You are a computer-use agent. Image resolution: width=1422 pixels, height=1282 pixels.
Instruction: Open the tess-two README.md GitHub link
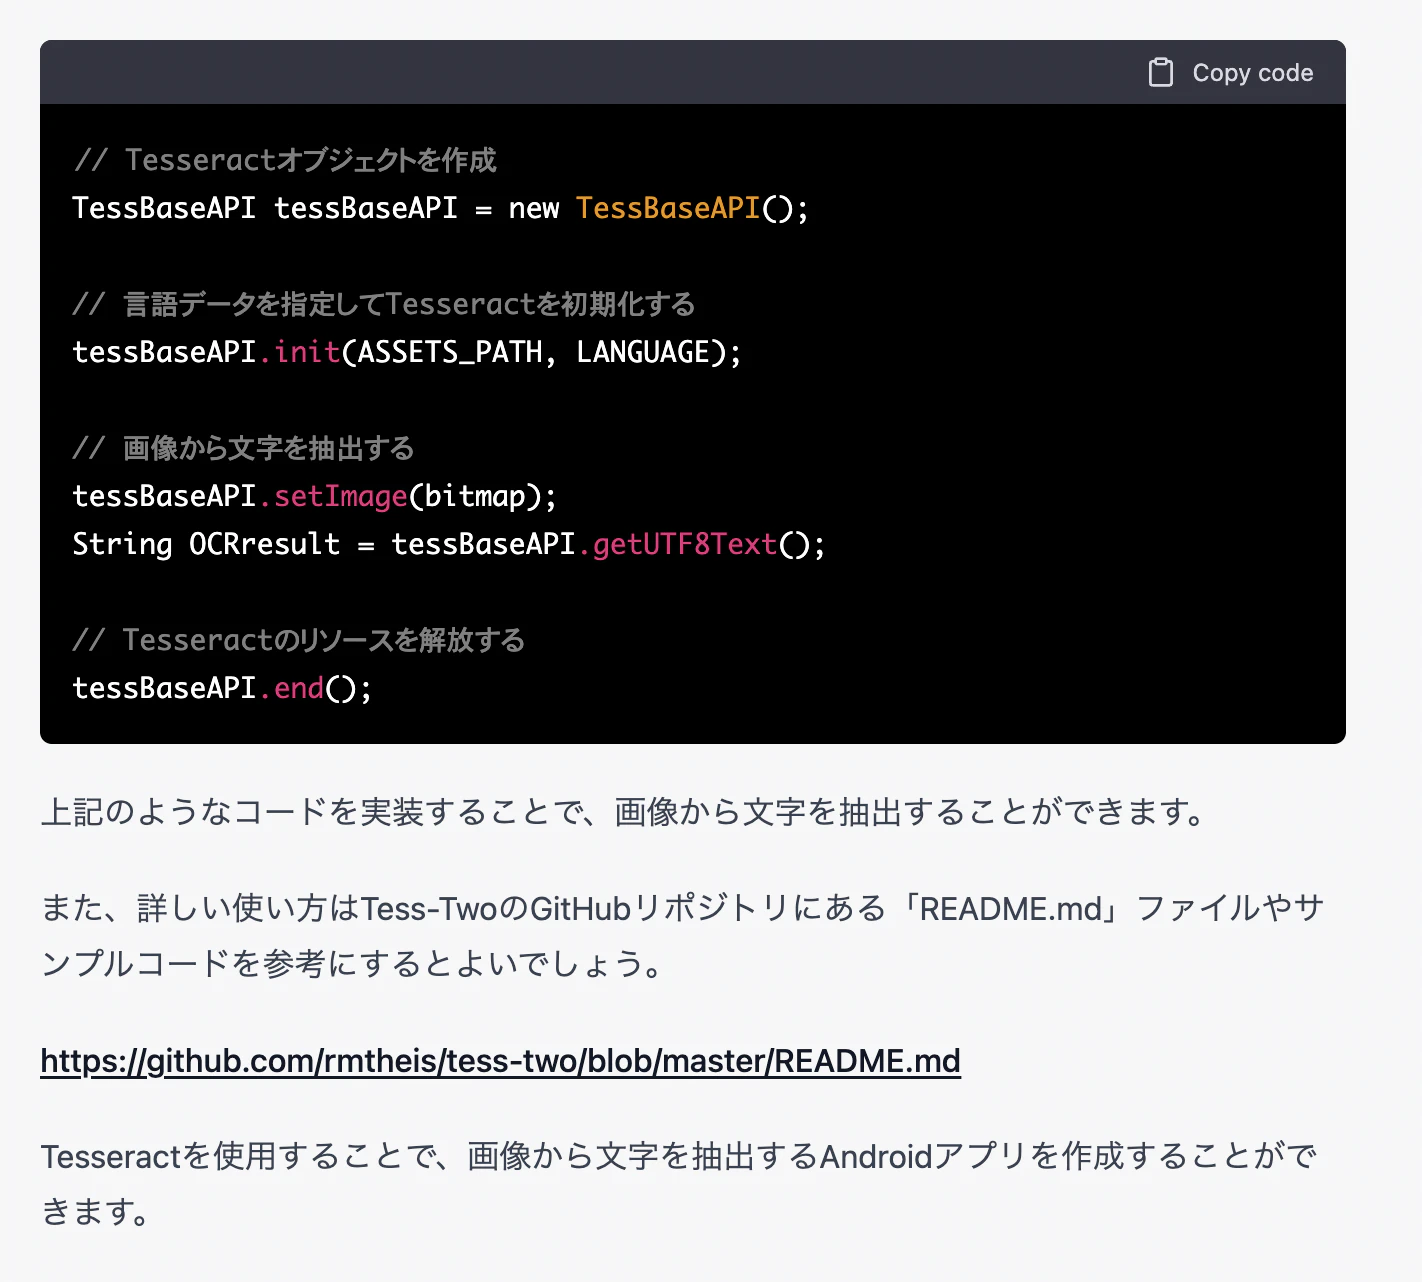(x=500, y=1060)
